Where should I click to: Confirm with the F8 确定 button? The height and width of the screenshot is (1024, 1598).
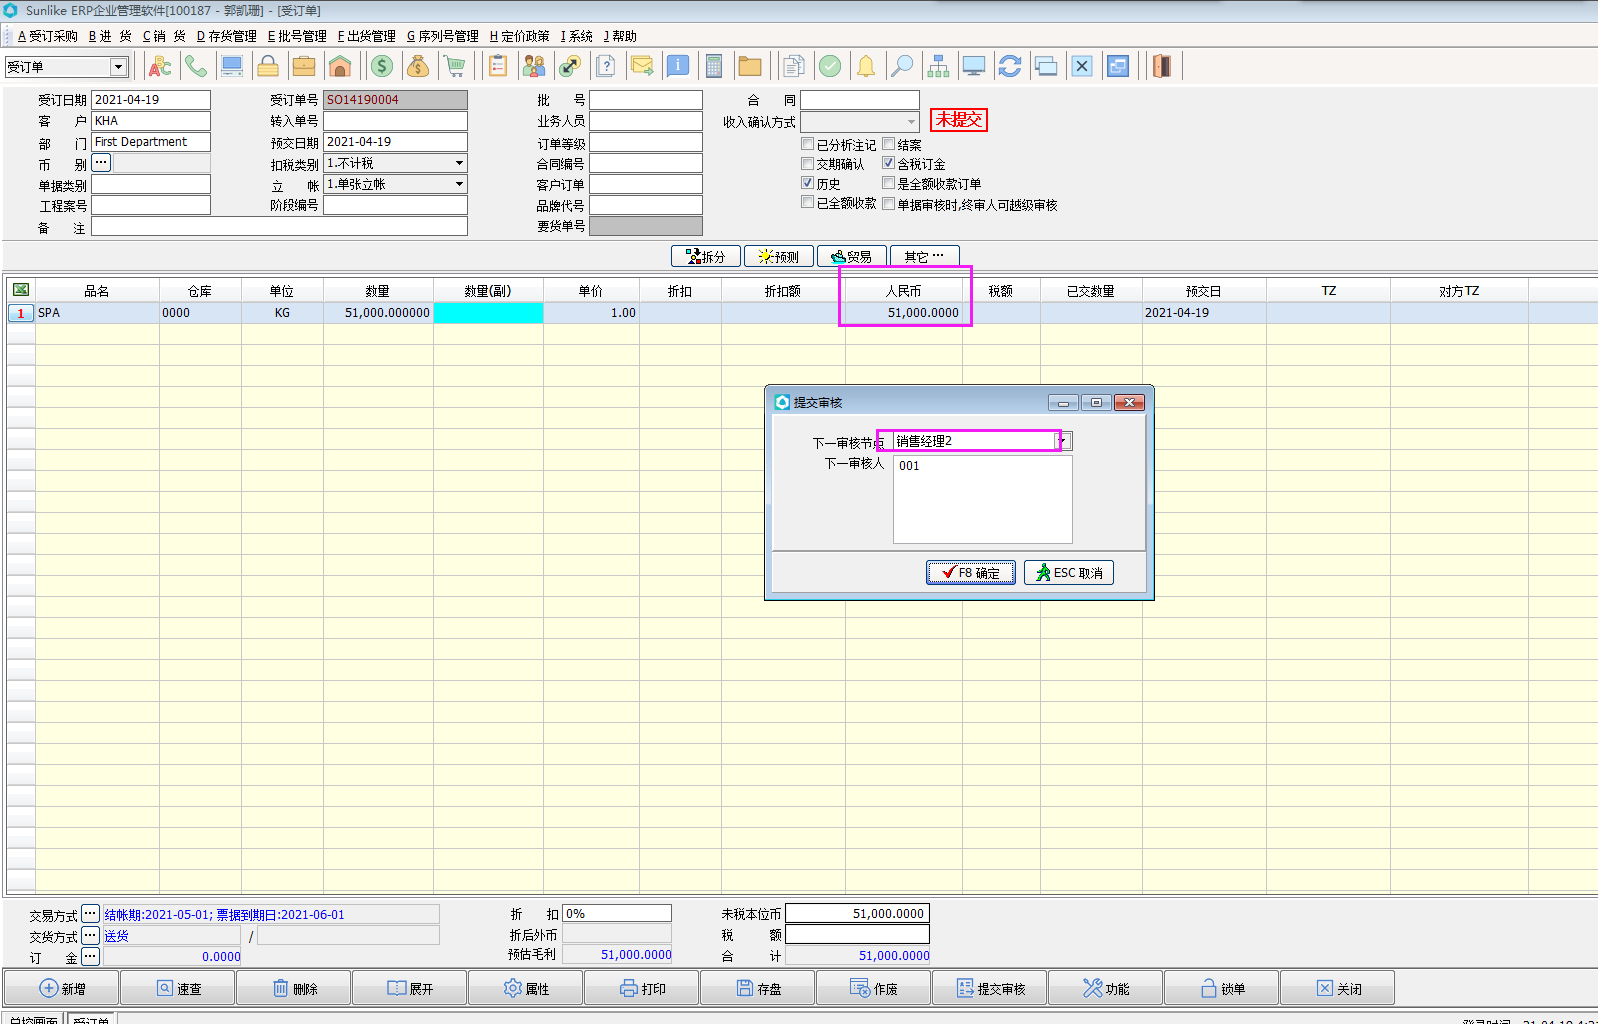(x=970, y=572)
